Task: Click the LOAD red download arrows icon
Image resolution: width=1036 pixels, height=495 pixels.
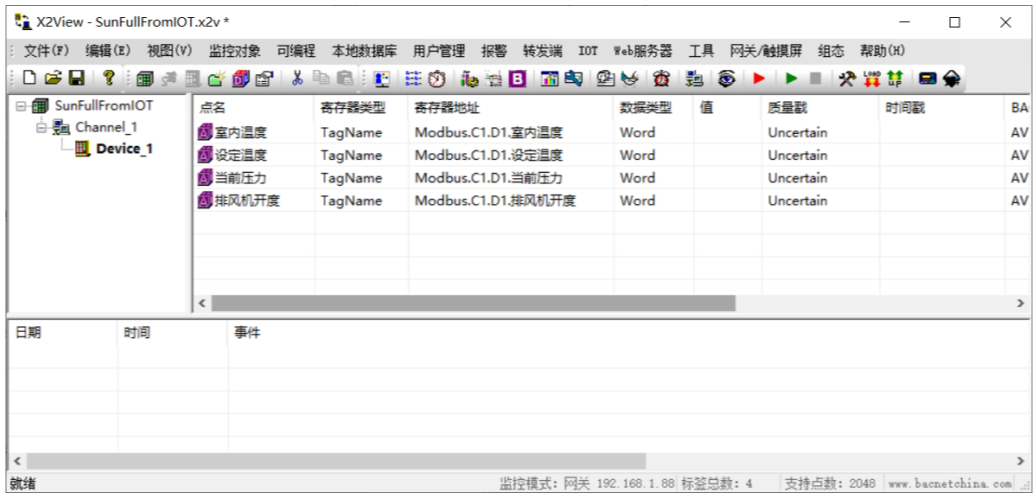Action: [872, 79]
